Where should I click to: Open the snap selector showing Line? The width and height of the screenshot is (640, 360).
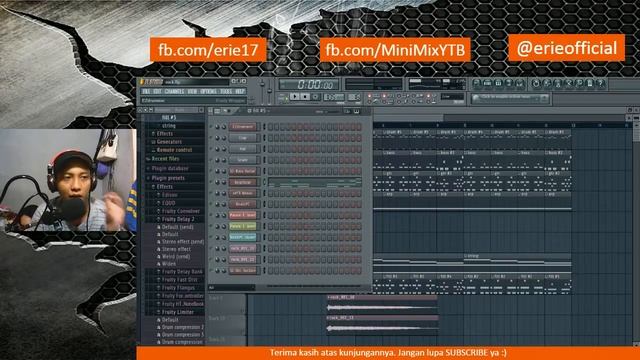(452, 96)
